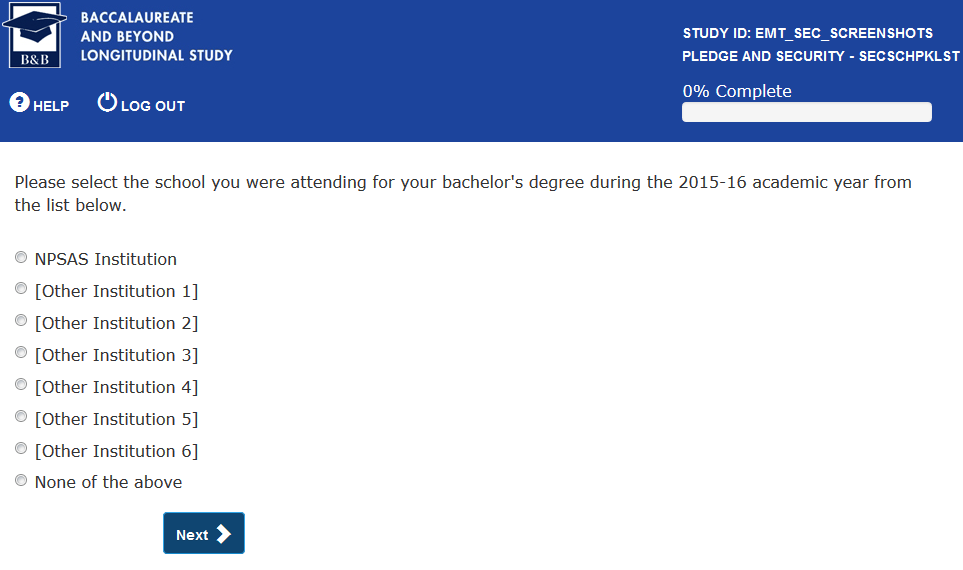Click the survey completion progress bar
Screen dimensions: 963x570
pyautogui.click(x=806, y=112)
